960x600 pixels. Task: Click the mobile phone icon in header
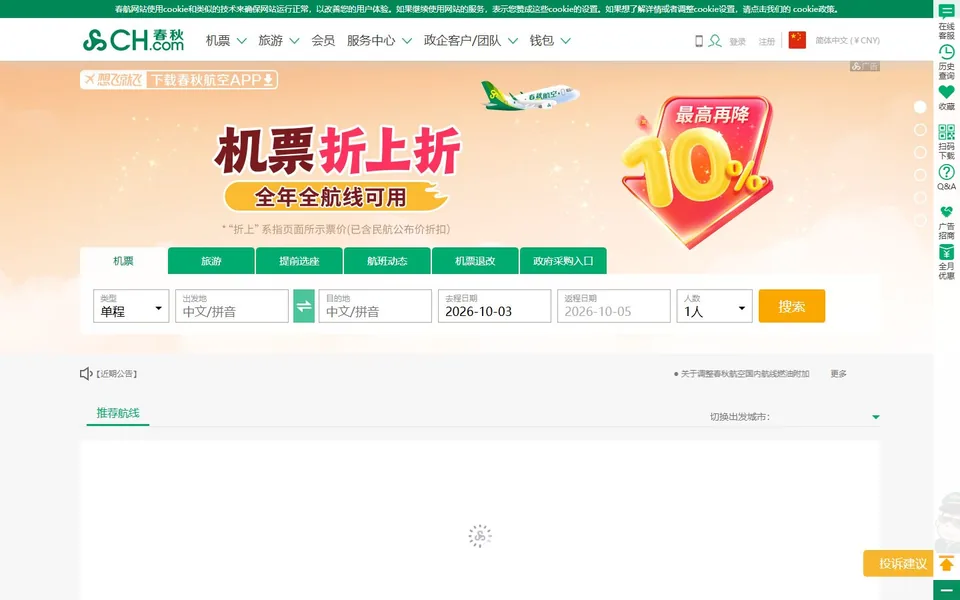coord(699,41)
